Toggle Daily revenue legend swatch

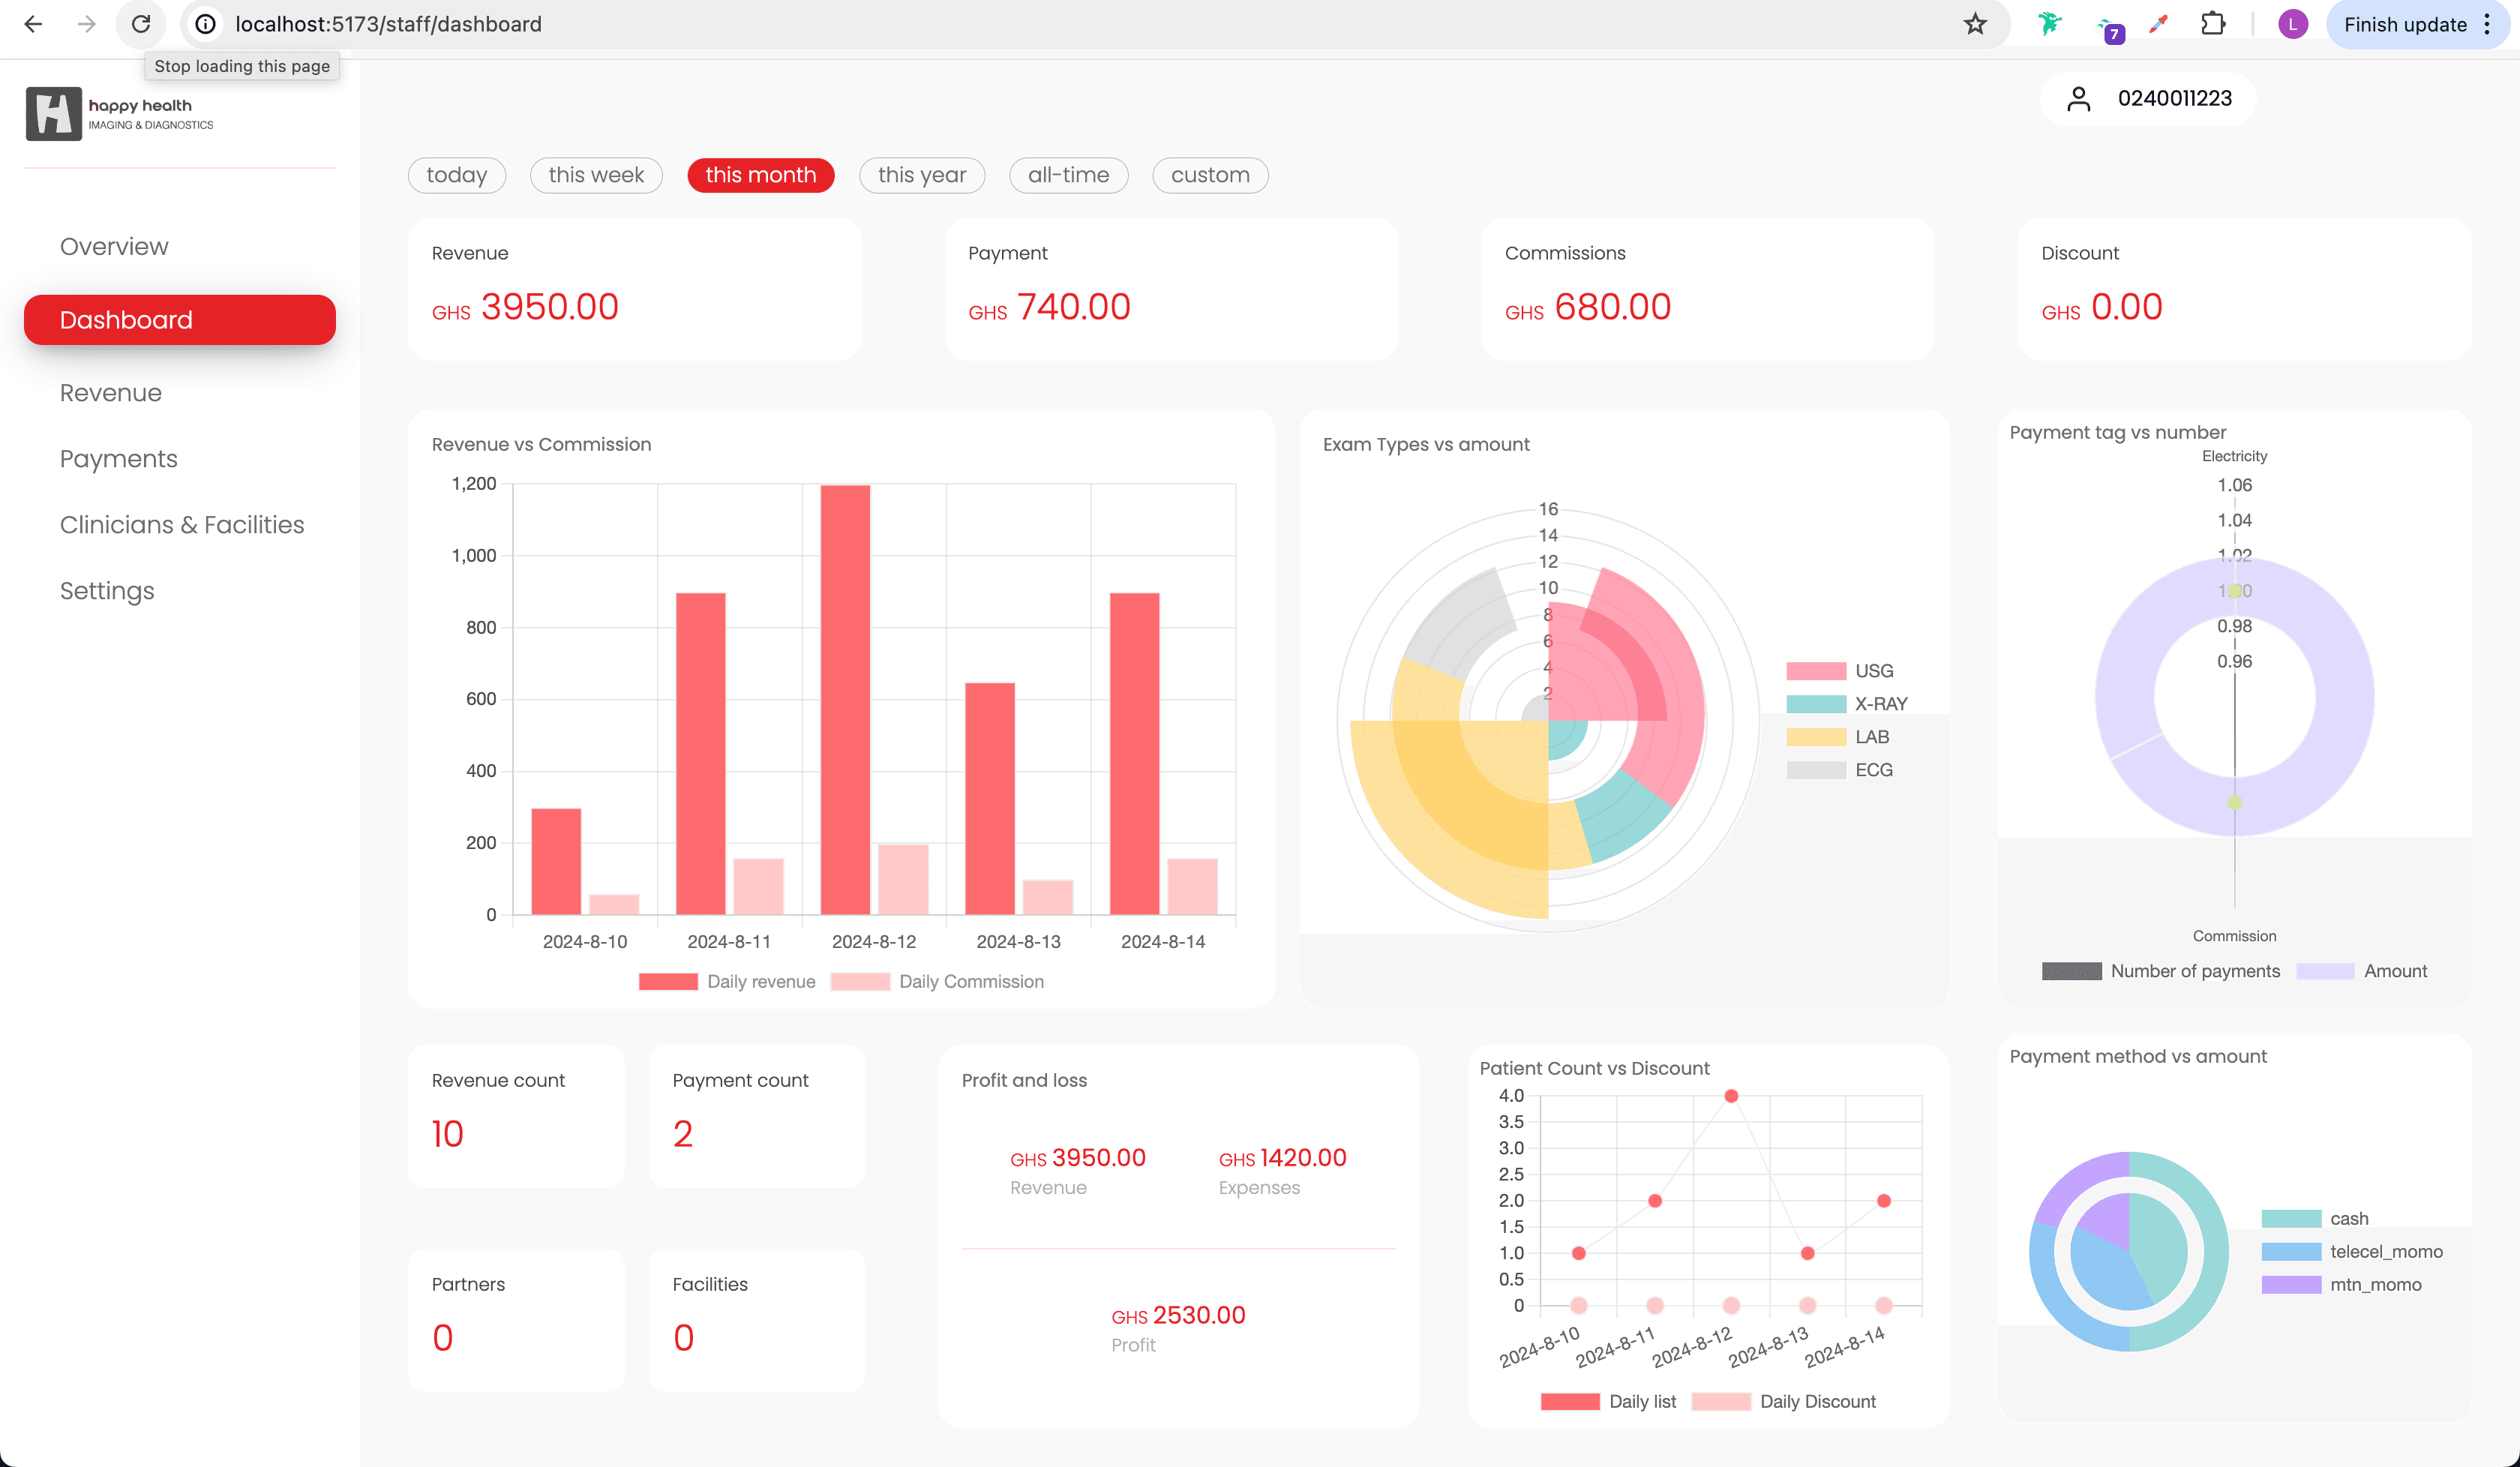668,982
